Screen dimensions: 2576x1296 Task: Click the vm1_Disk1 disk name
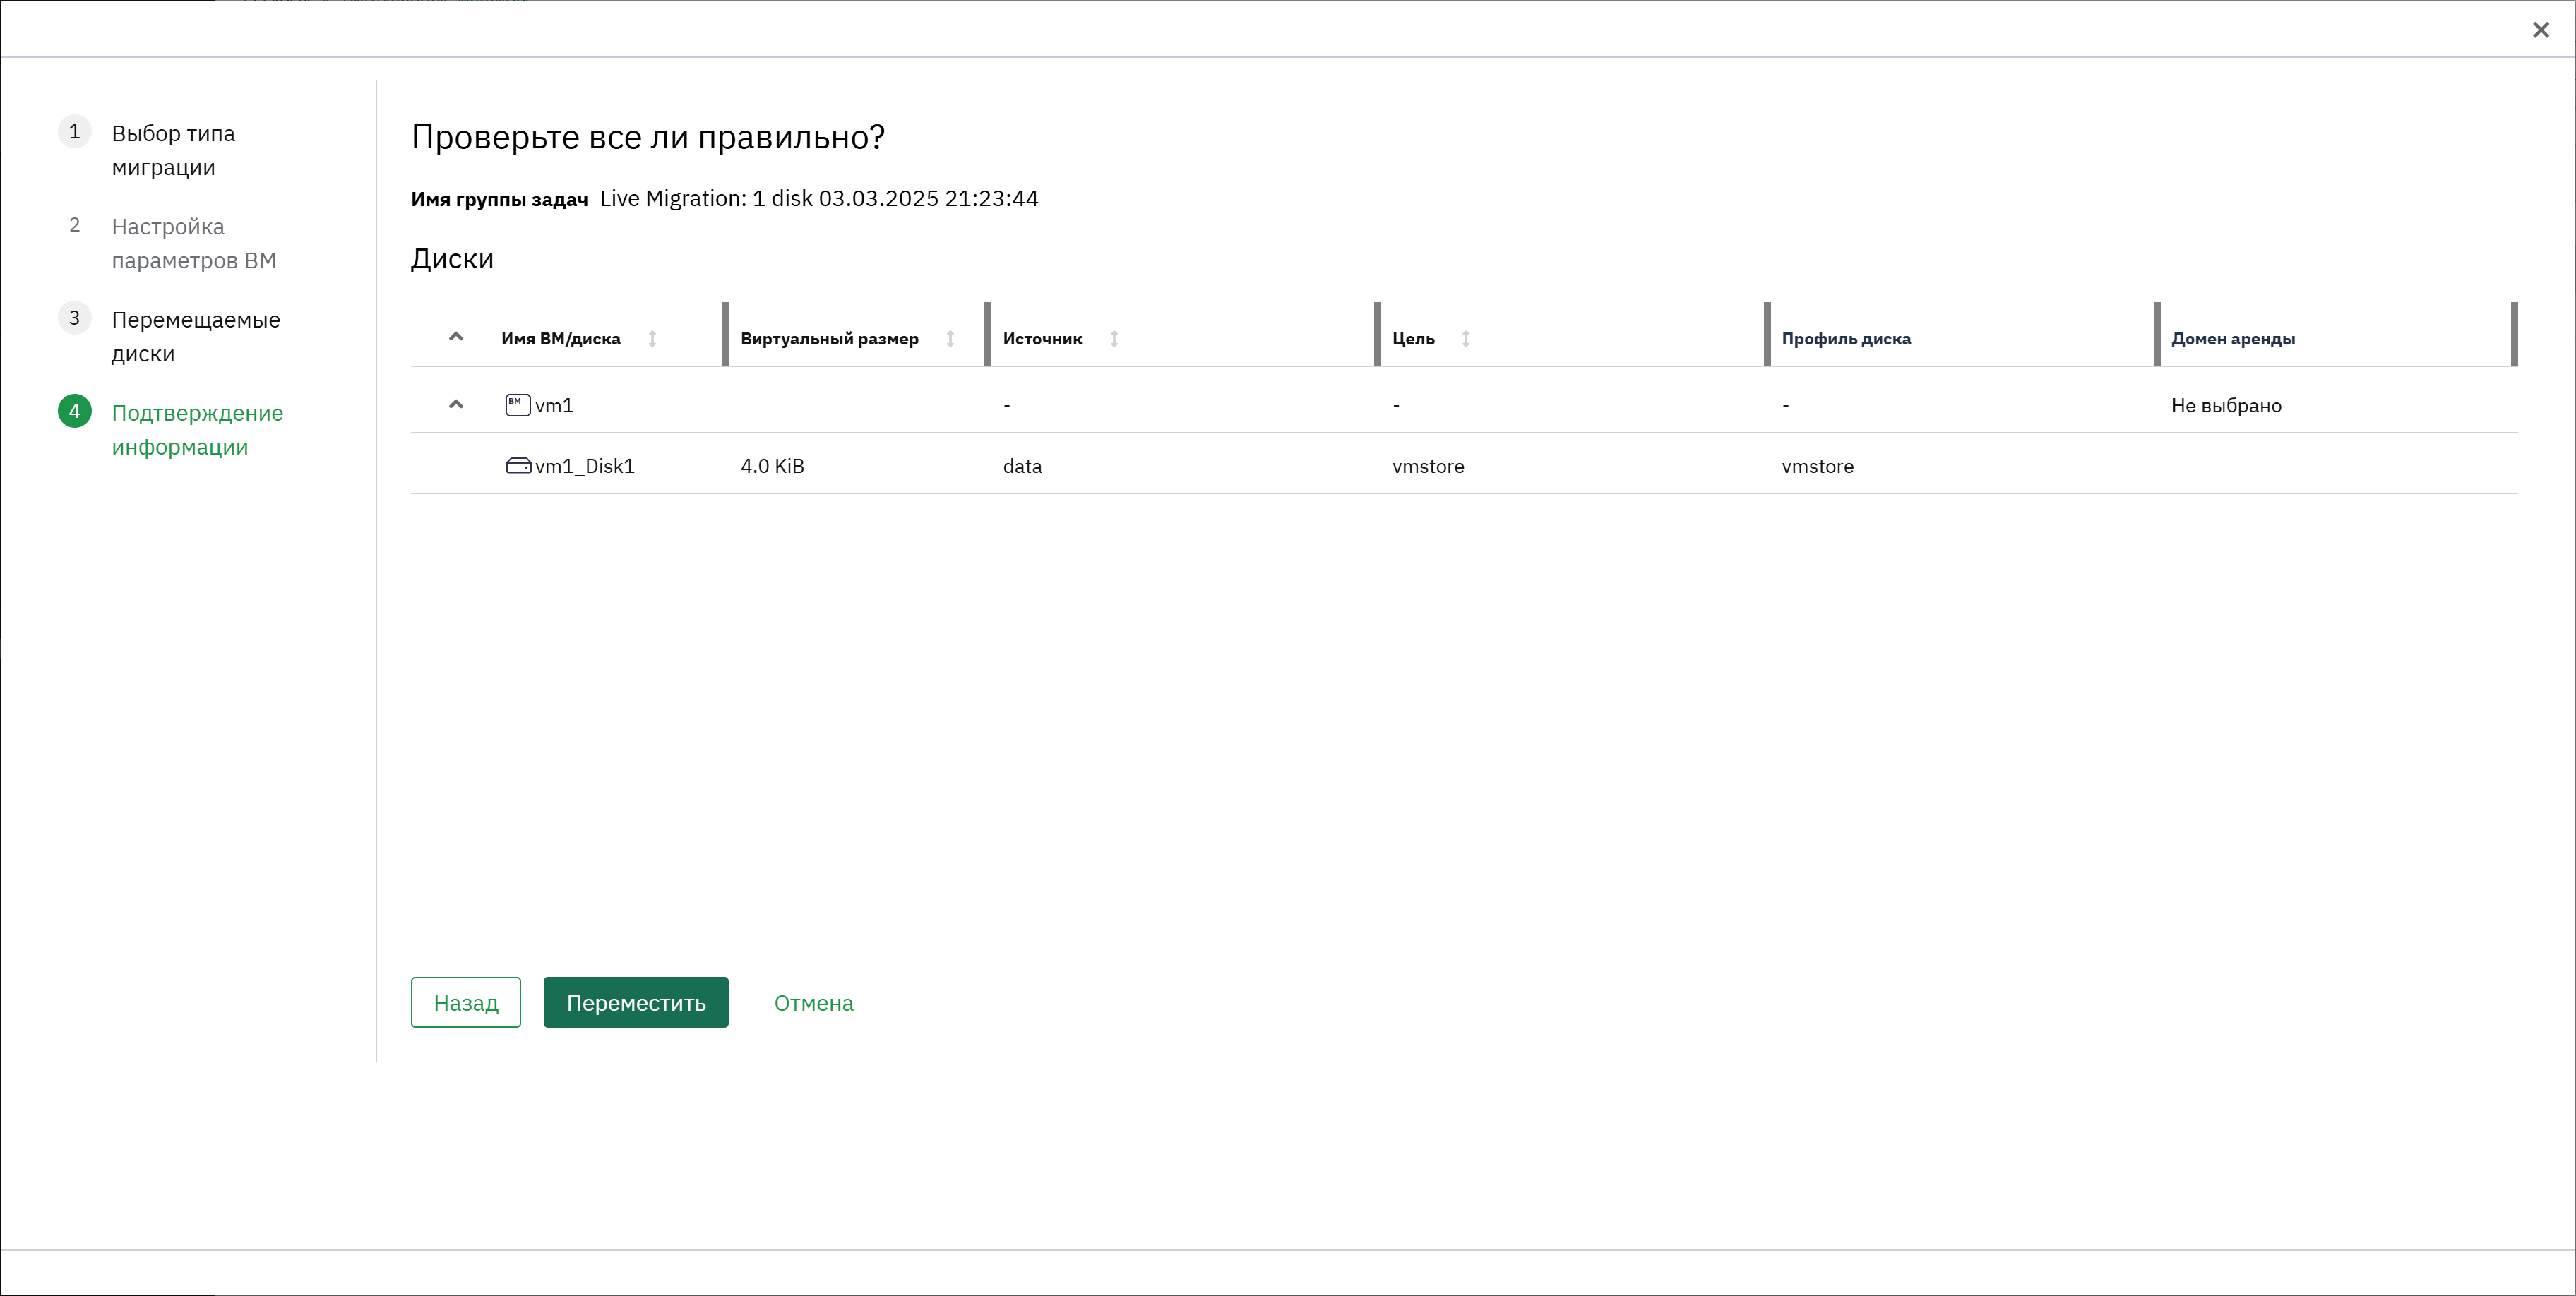(585, 467)
